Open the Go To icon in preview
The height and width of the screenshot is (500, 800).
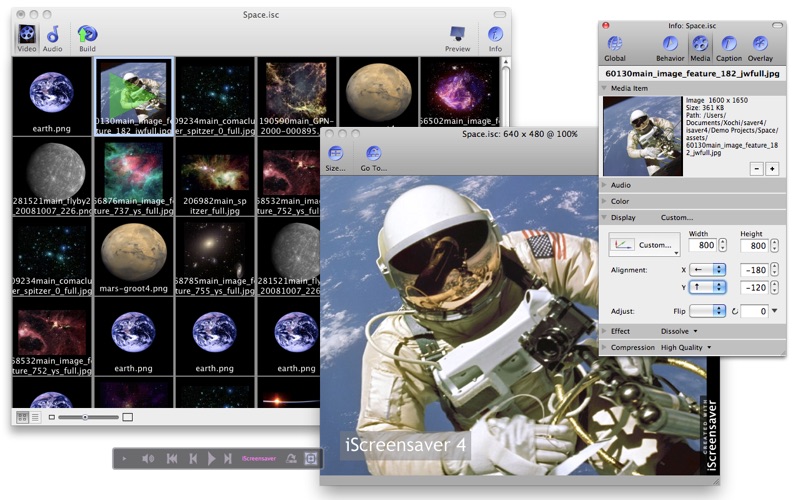click(373, 158)
